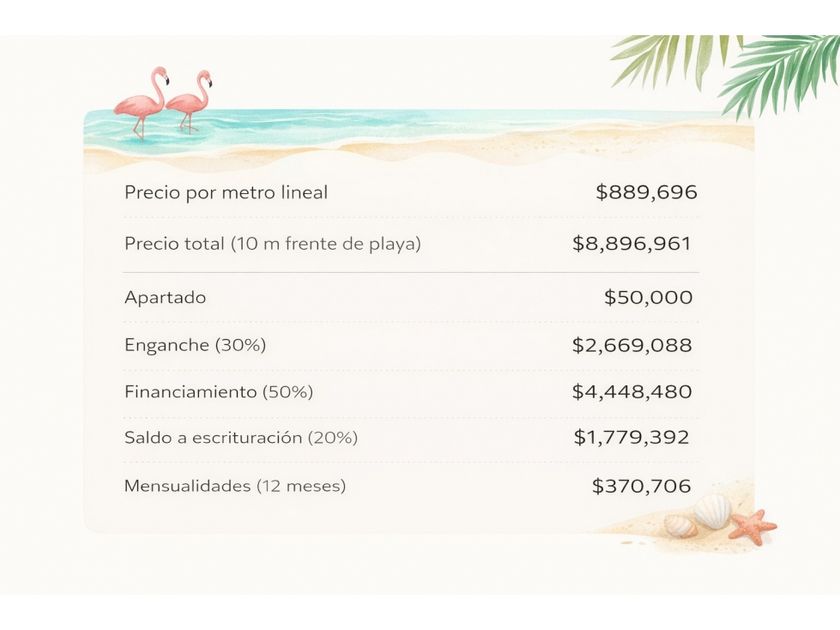Click the $1,779,392 balance amount
This screenshot has width=840, height=630.
[632, 437]
